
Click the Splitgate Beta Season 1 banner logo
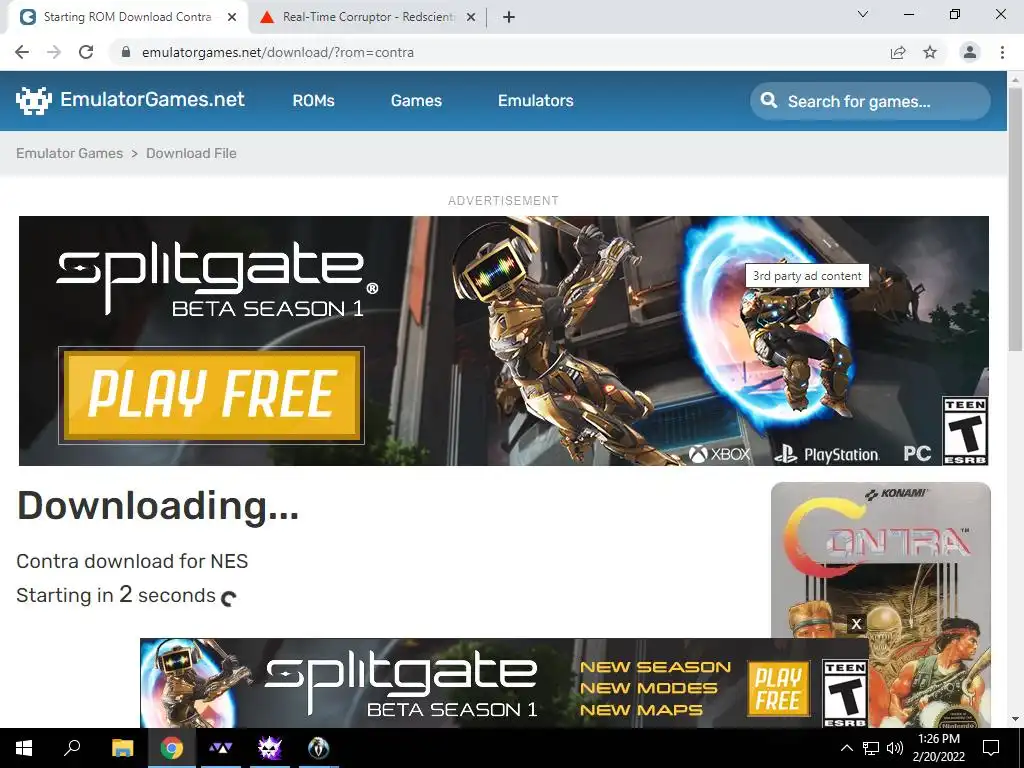click(217, 278)
